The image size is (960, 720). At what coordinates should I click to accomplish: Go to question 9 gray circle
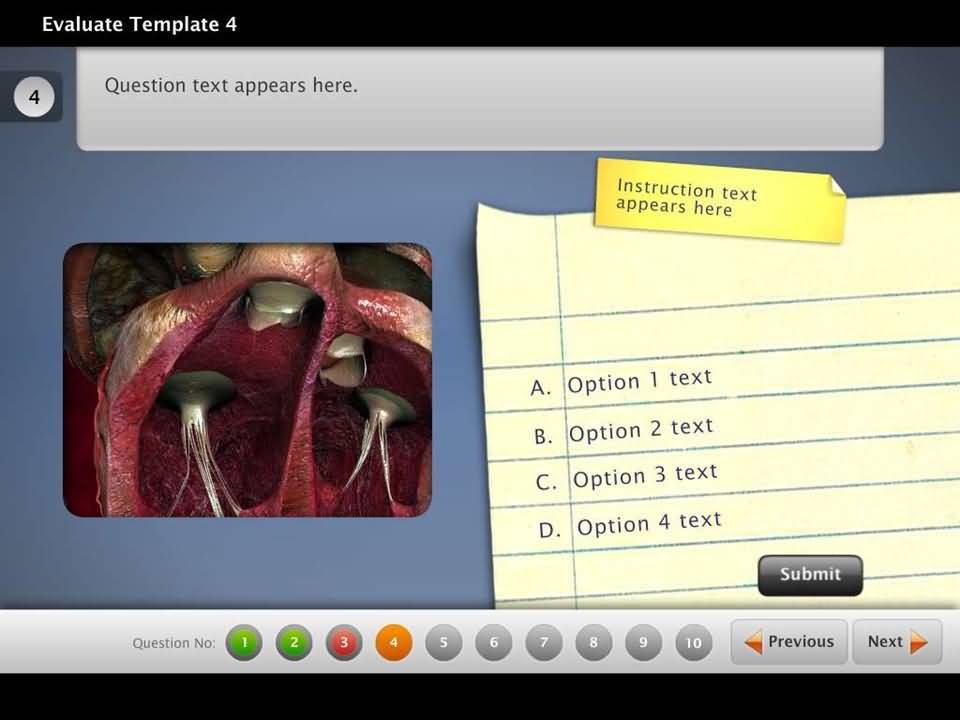644,643
